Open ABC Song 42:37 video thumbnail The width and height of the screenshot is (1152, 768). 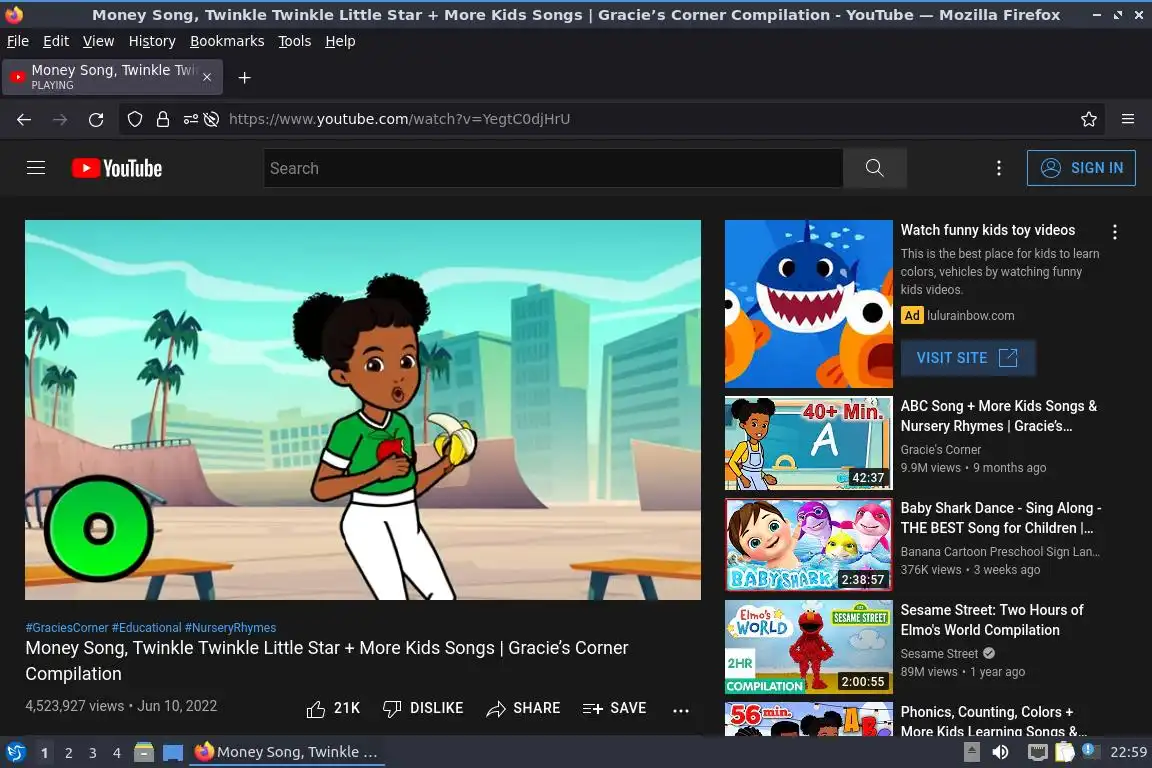[808, 443]
